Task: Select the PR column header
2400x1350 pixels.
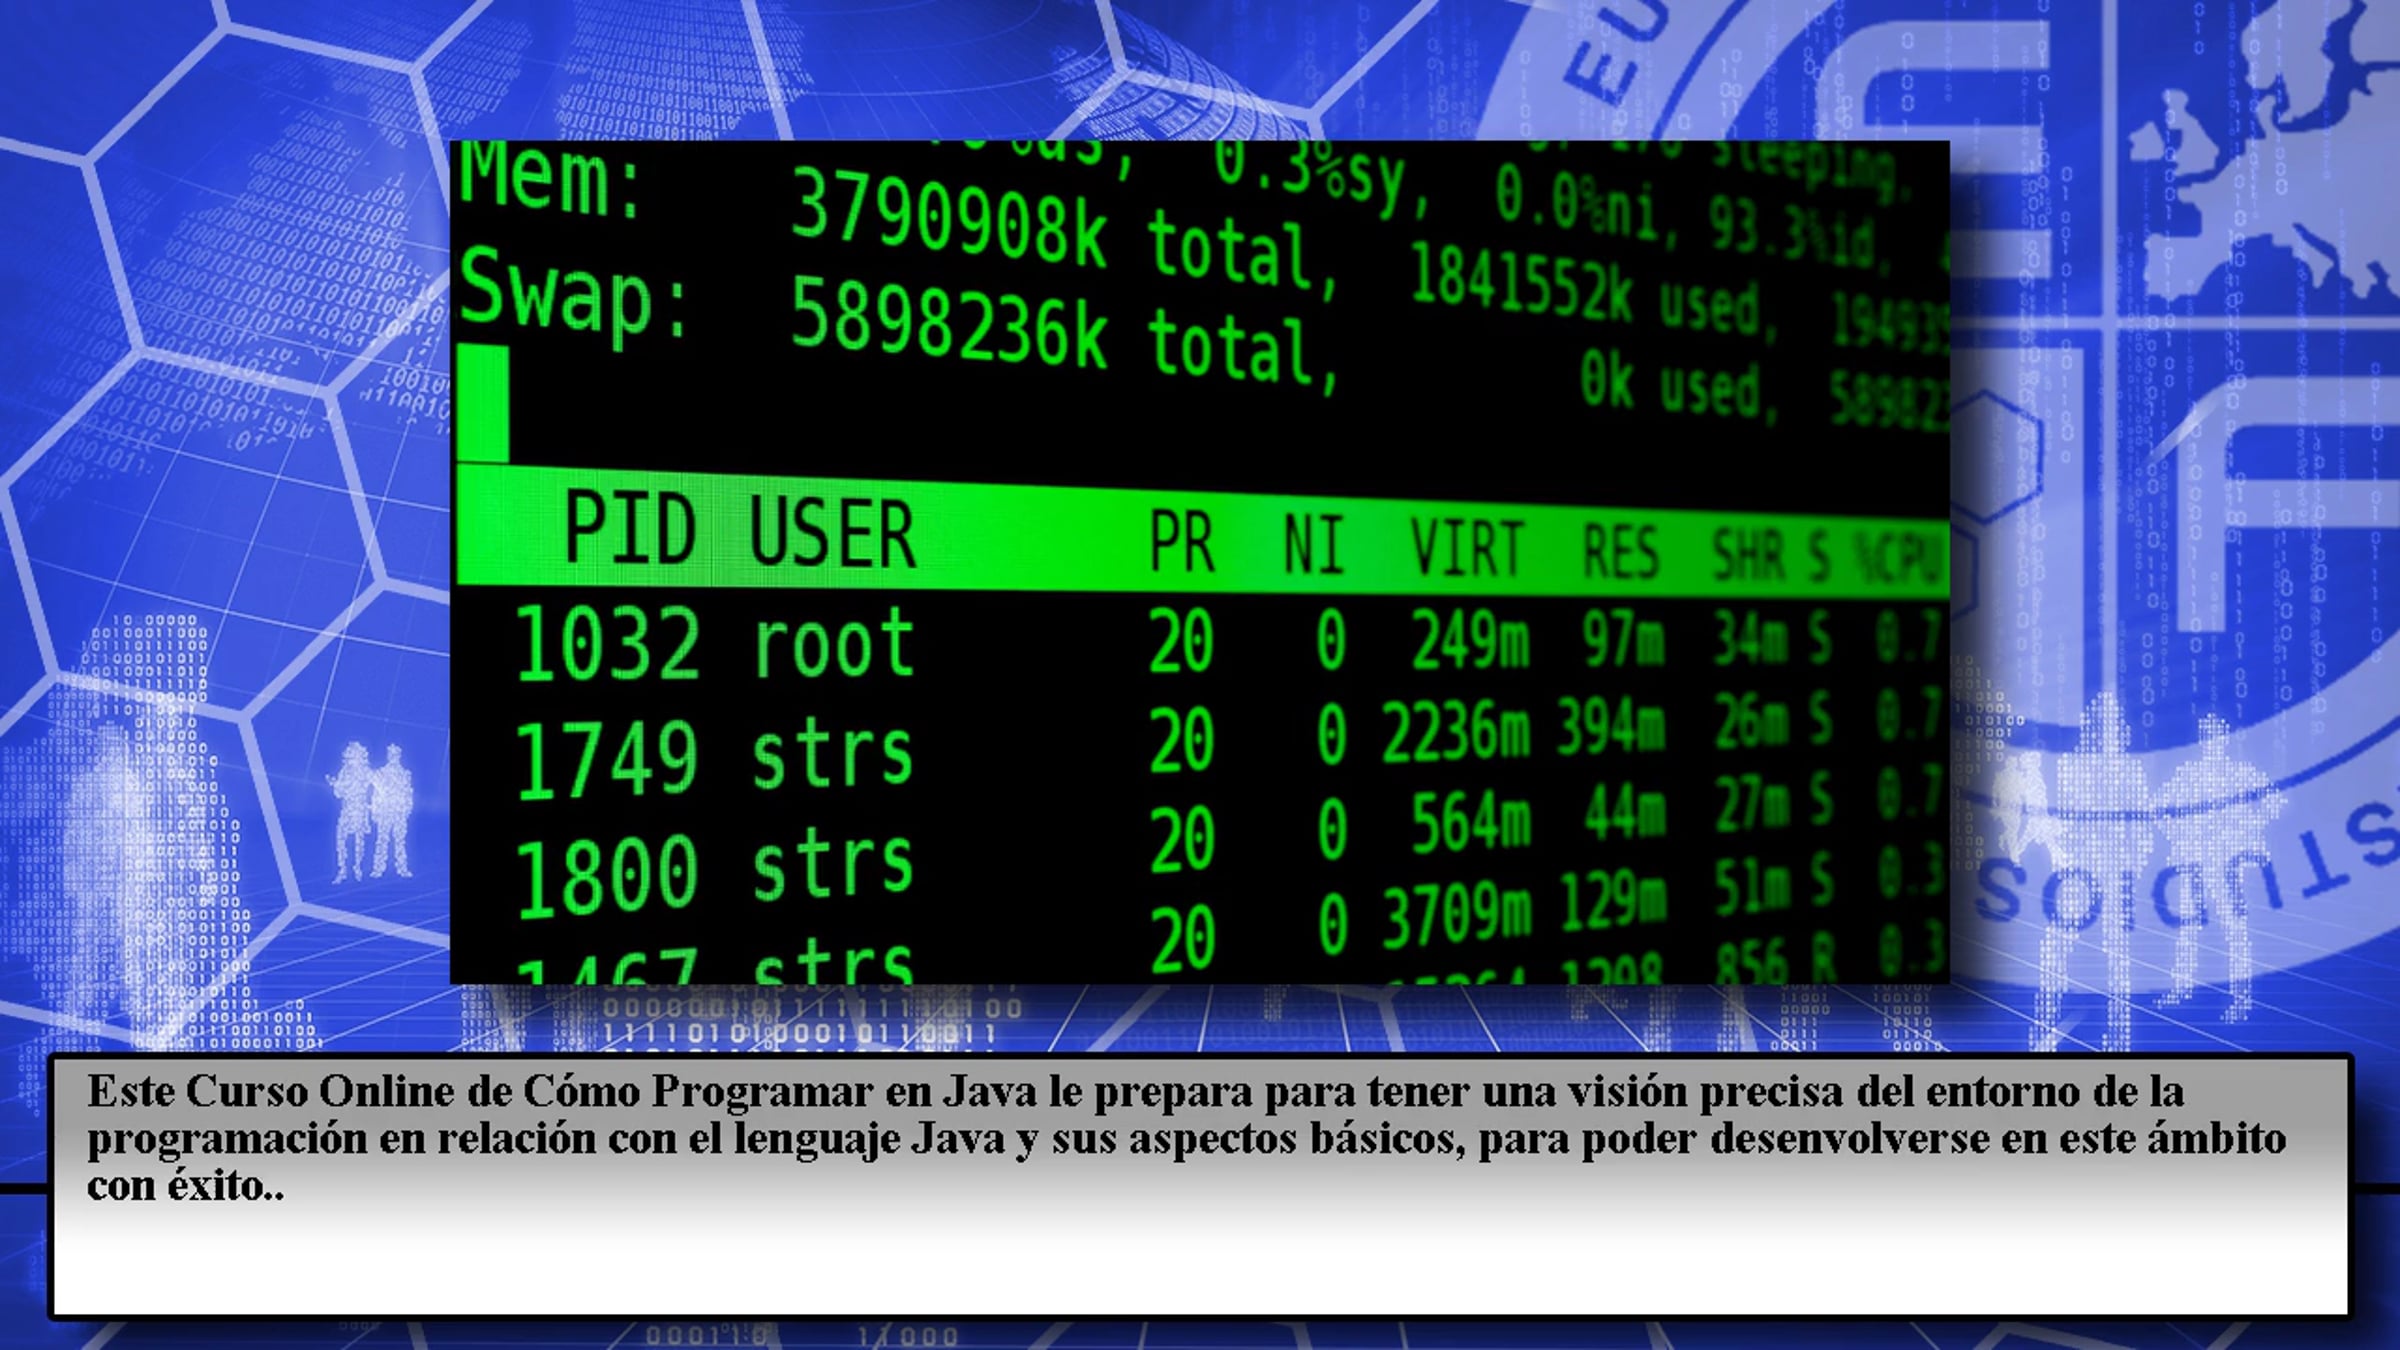Action: coord(1181,543)
